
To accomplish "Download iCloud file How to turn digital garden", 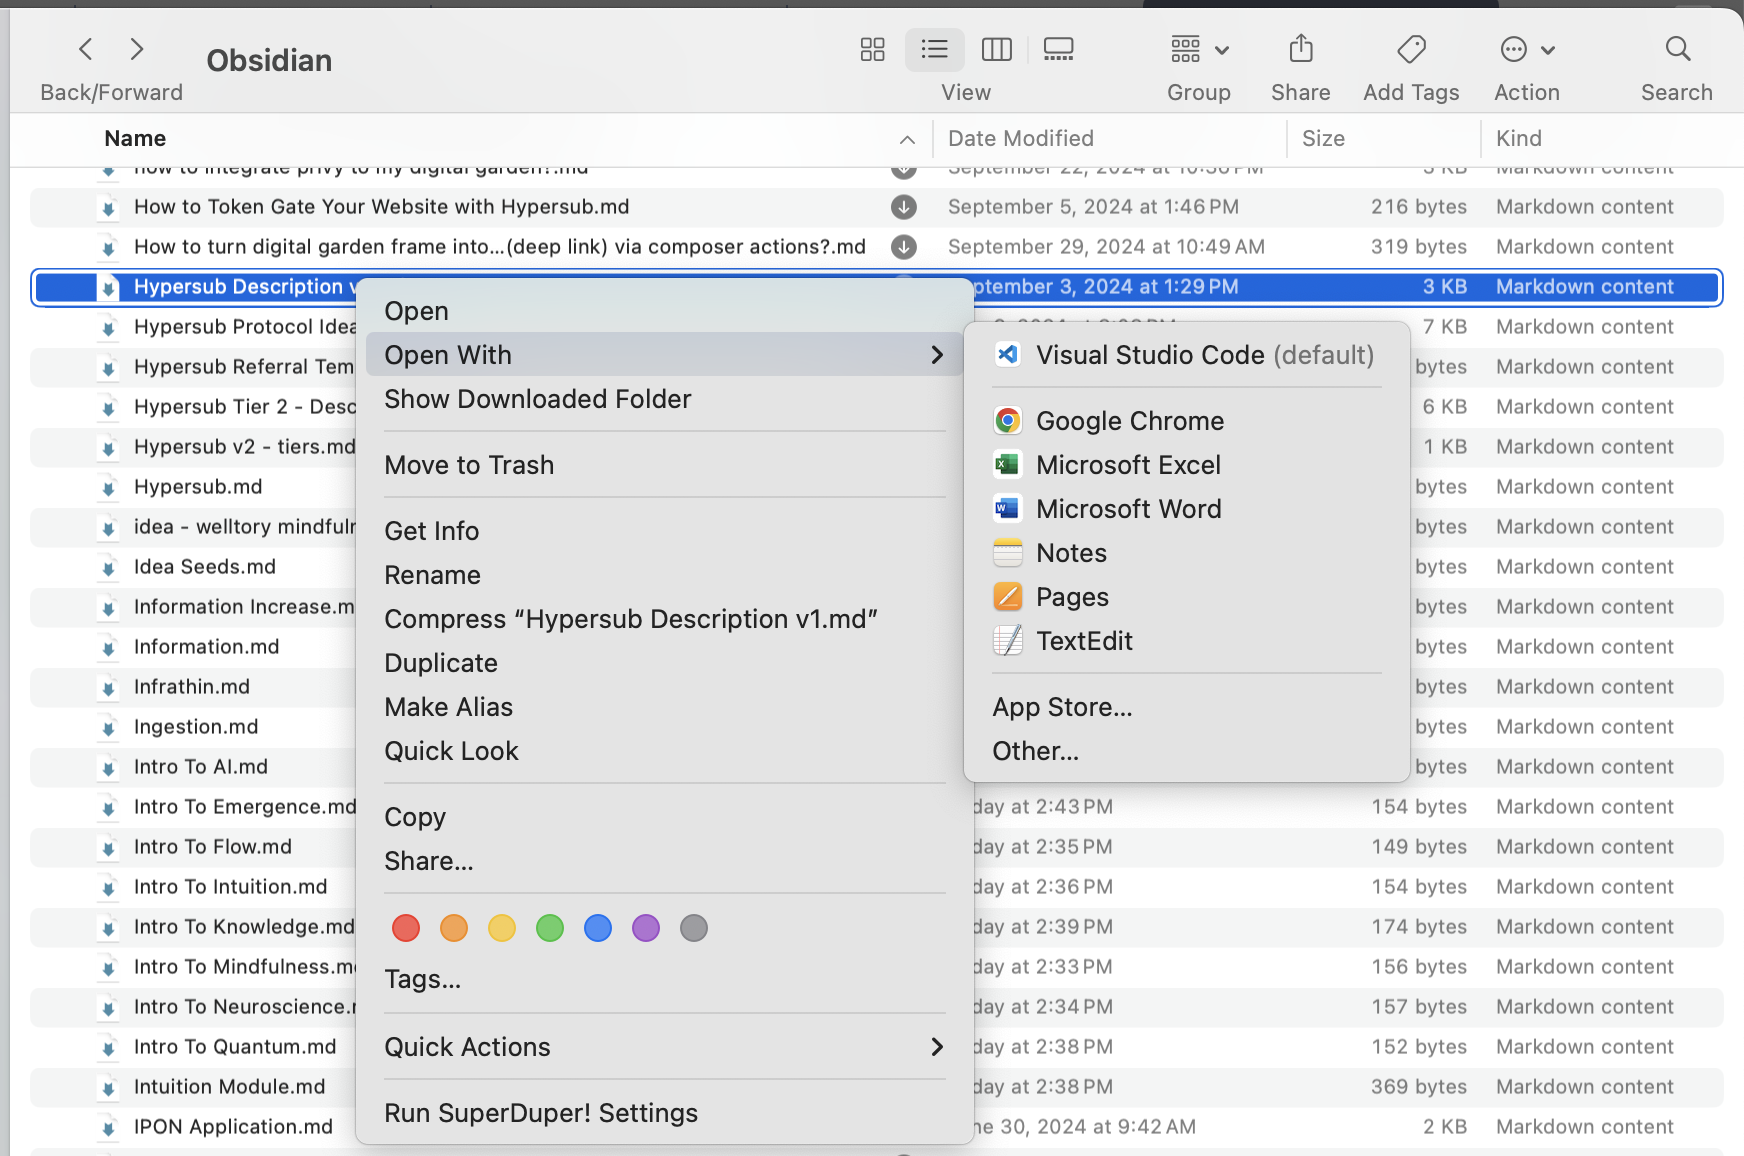I will (x=904, y=247).
